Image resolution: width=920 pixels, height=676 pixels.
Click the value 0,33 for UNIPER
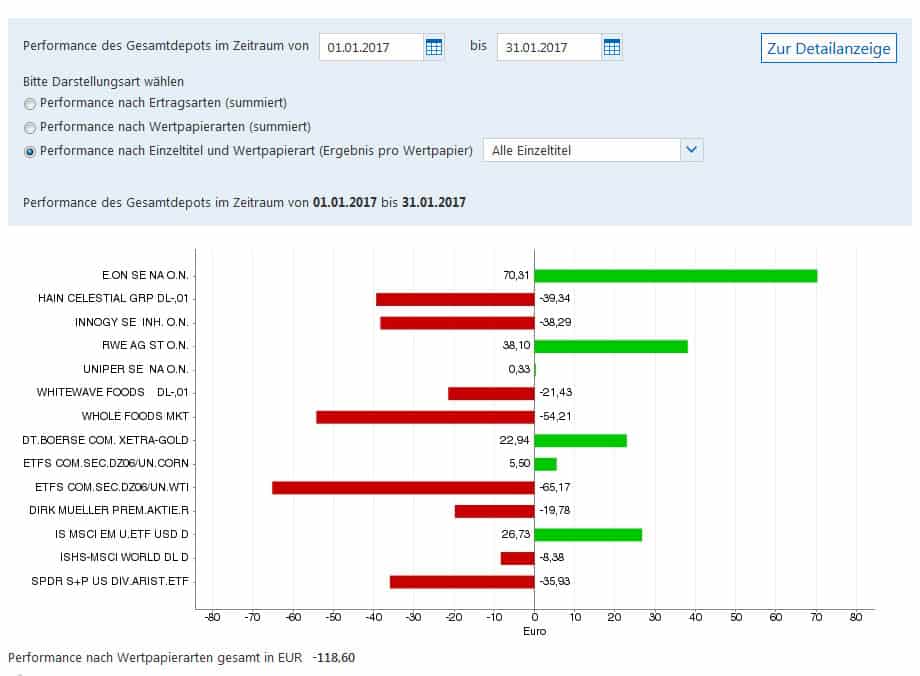tap(519, 369)
